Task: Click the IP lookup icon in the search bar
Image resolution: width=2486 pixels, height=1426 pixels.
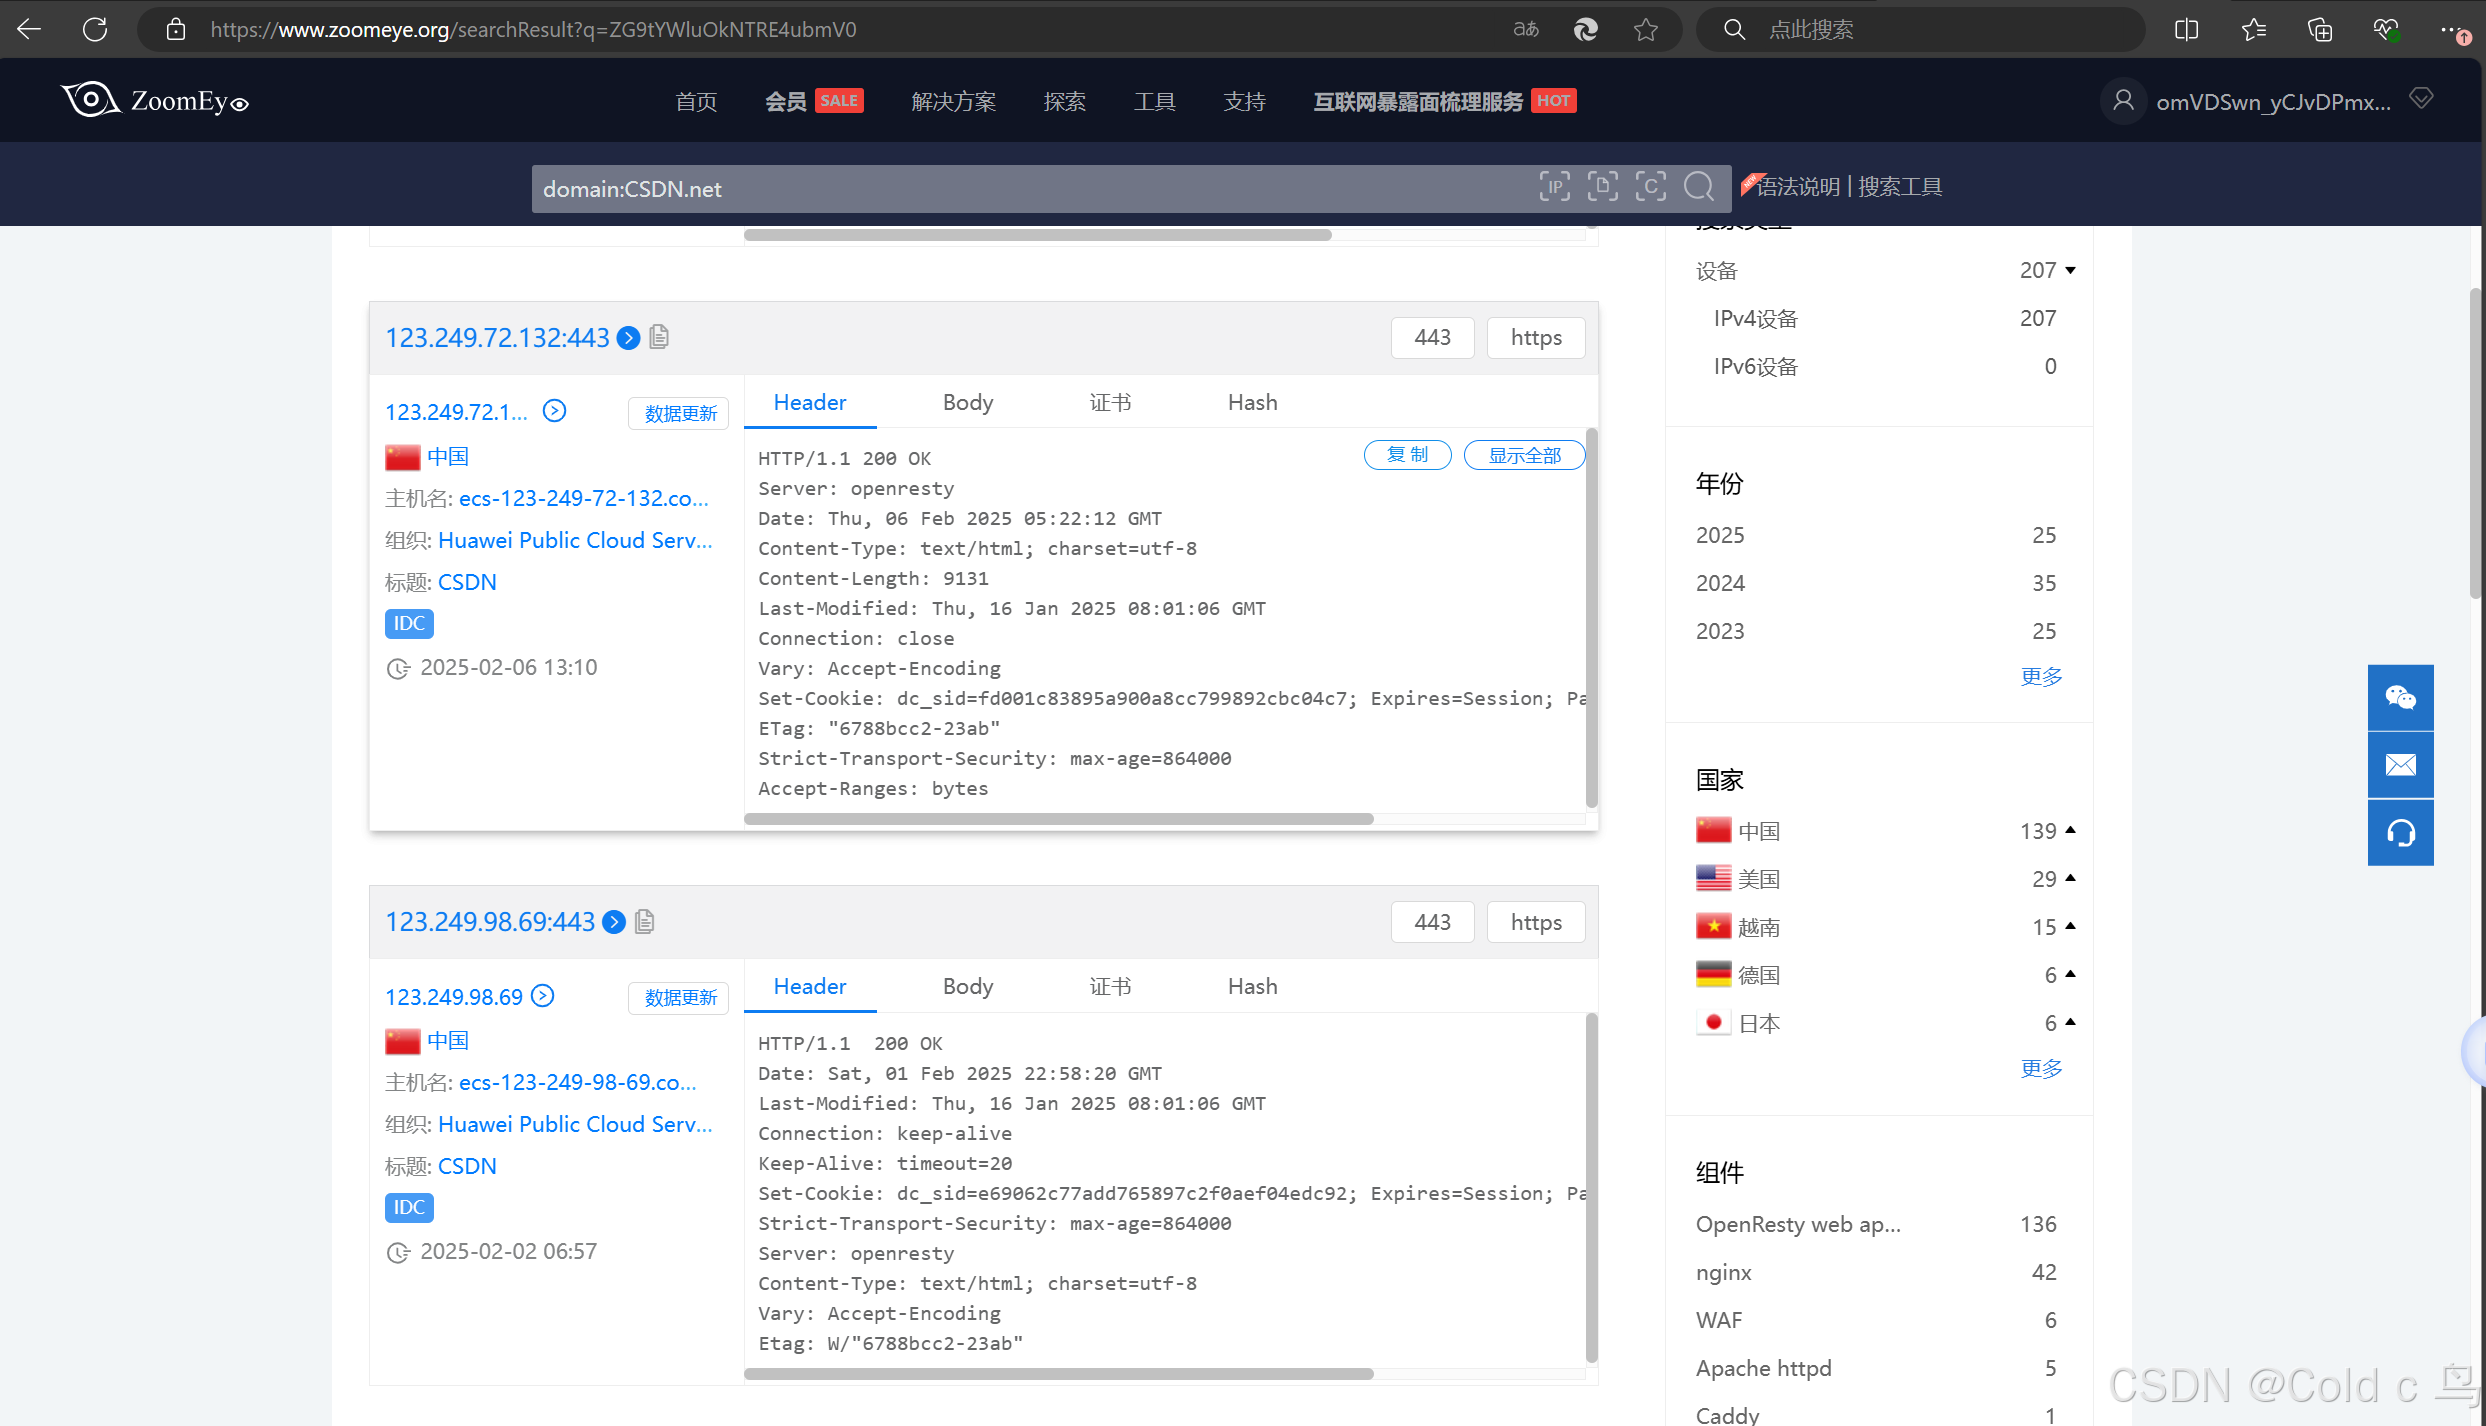Action: coord(1554,187)
